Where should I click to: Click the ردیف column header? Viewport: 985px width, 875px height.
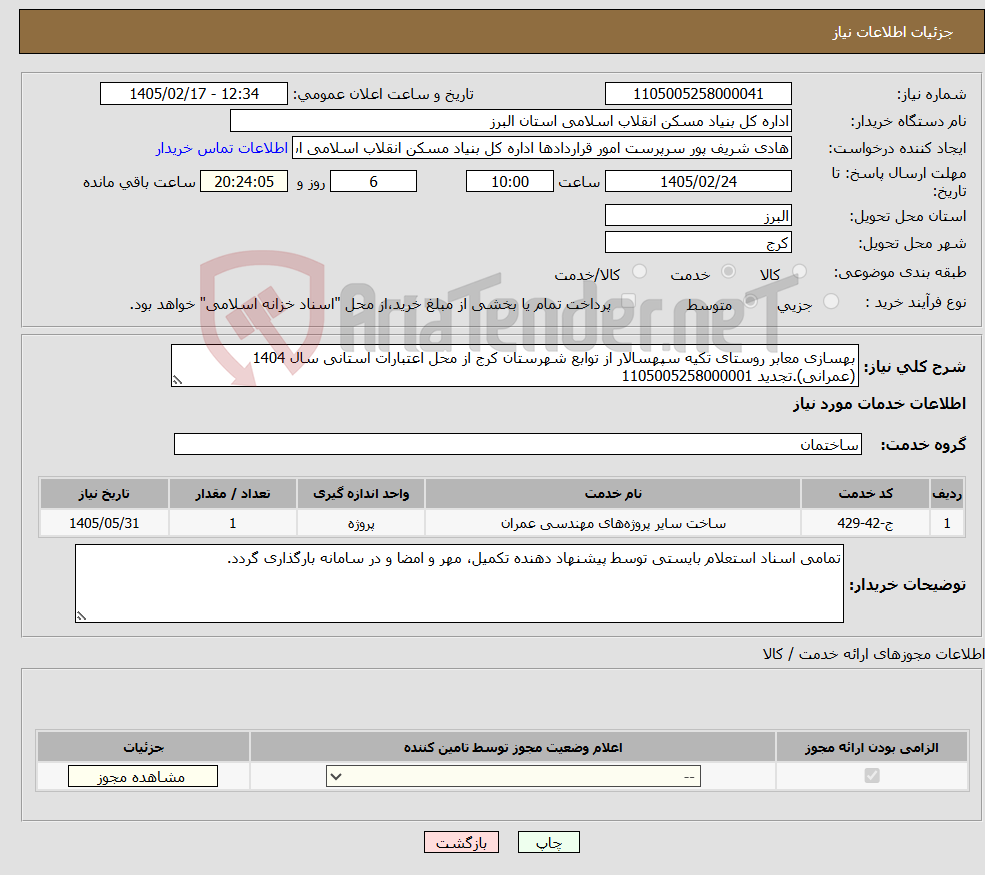point(947,494)
